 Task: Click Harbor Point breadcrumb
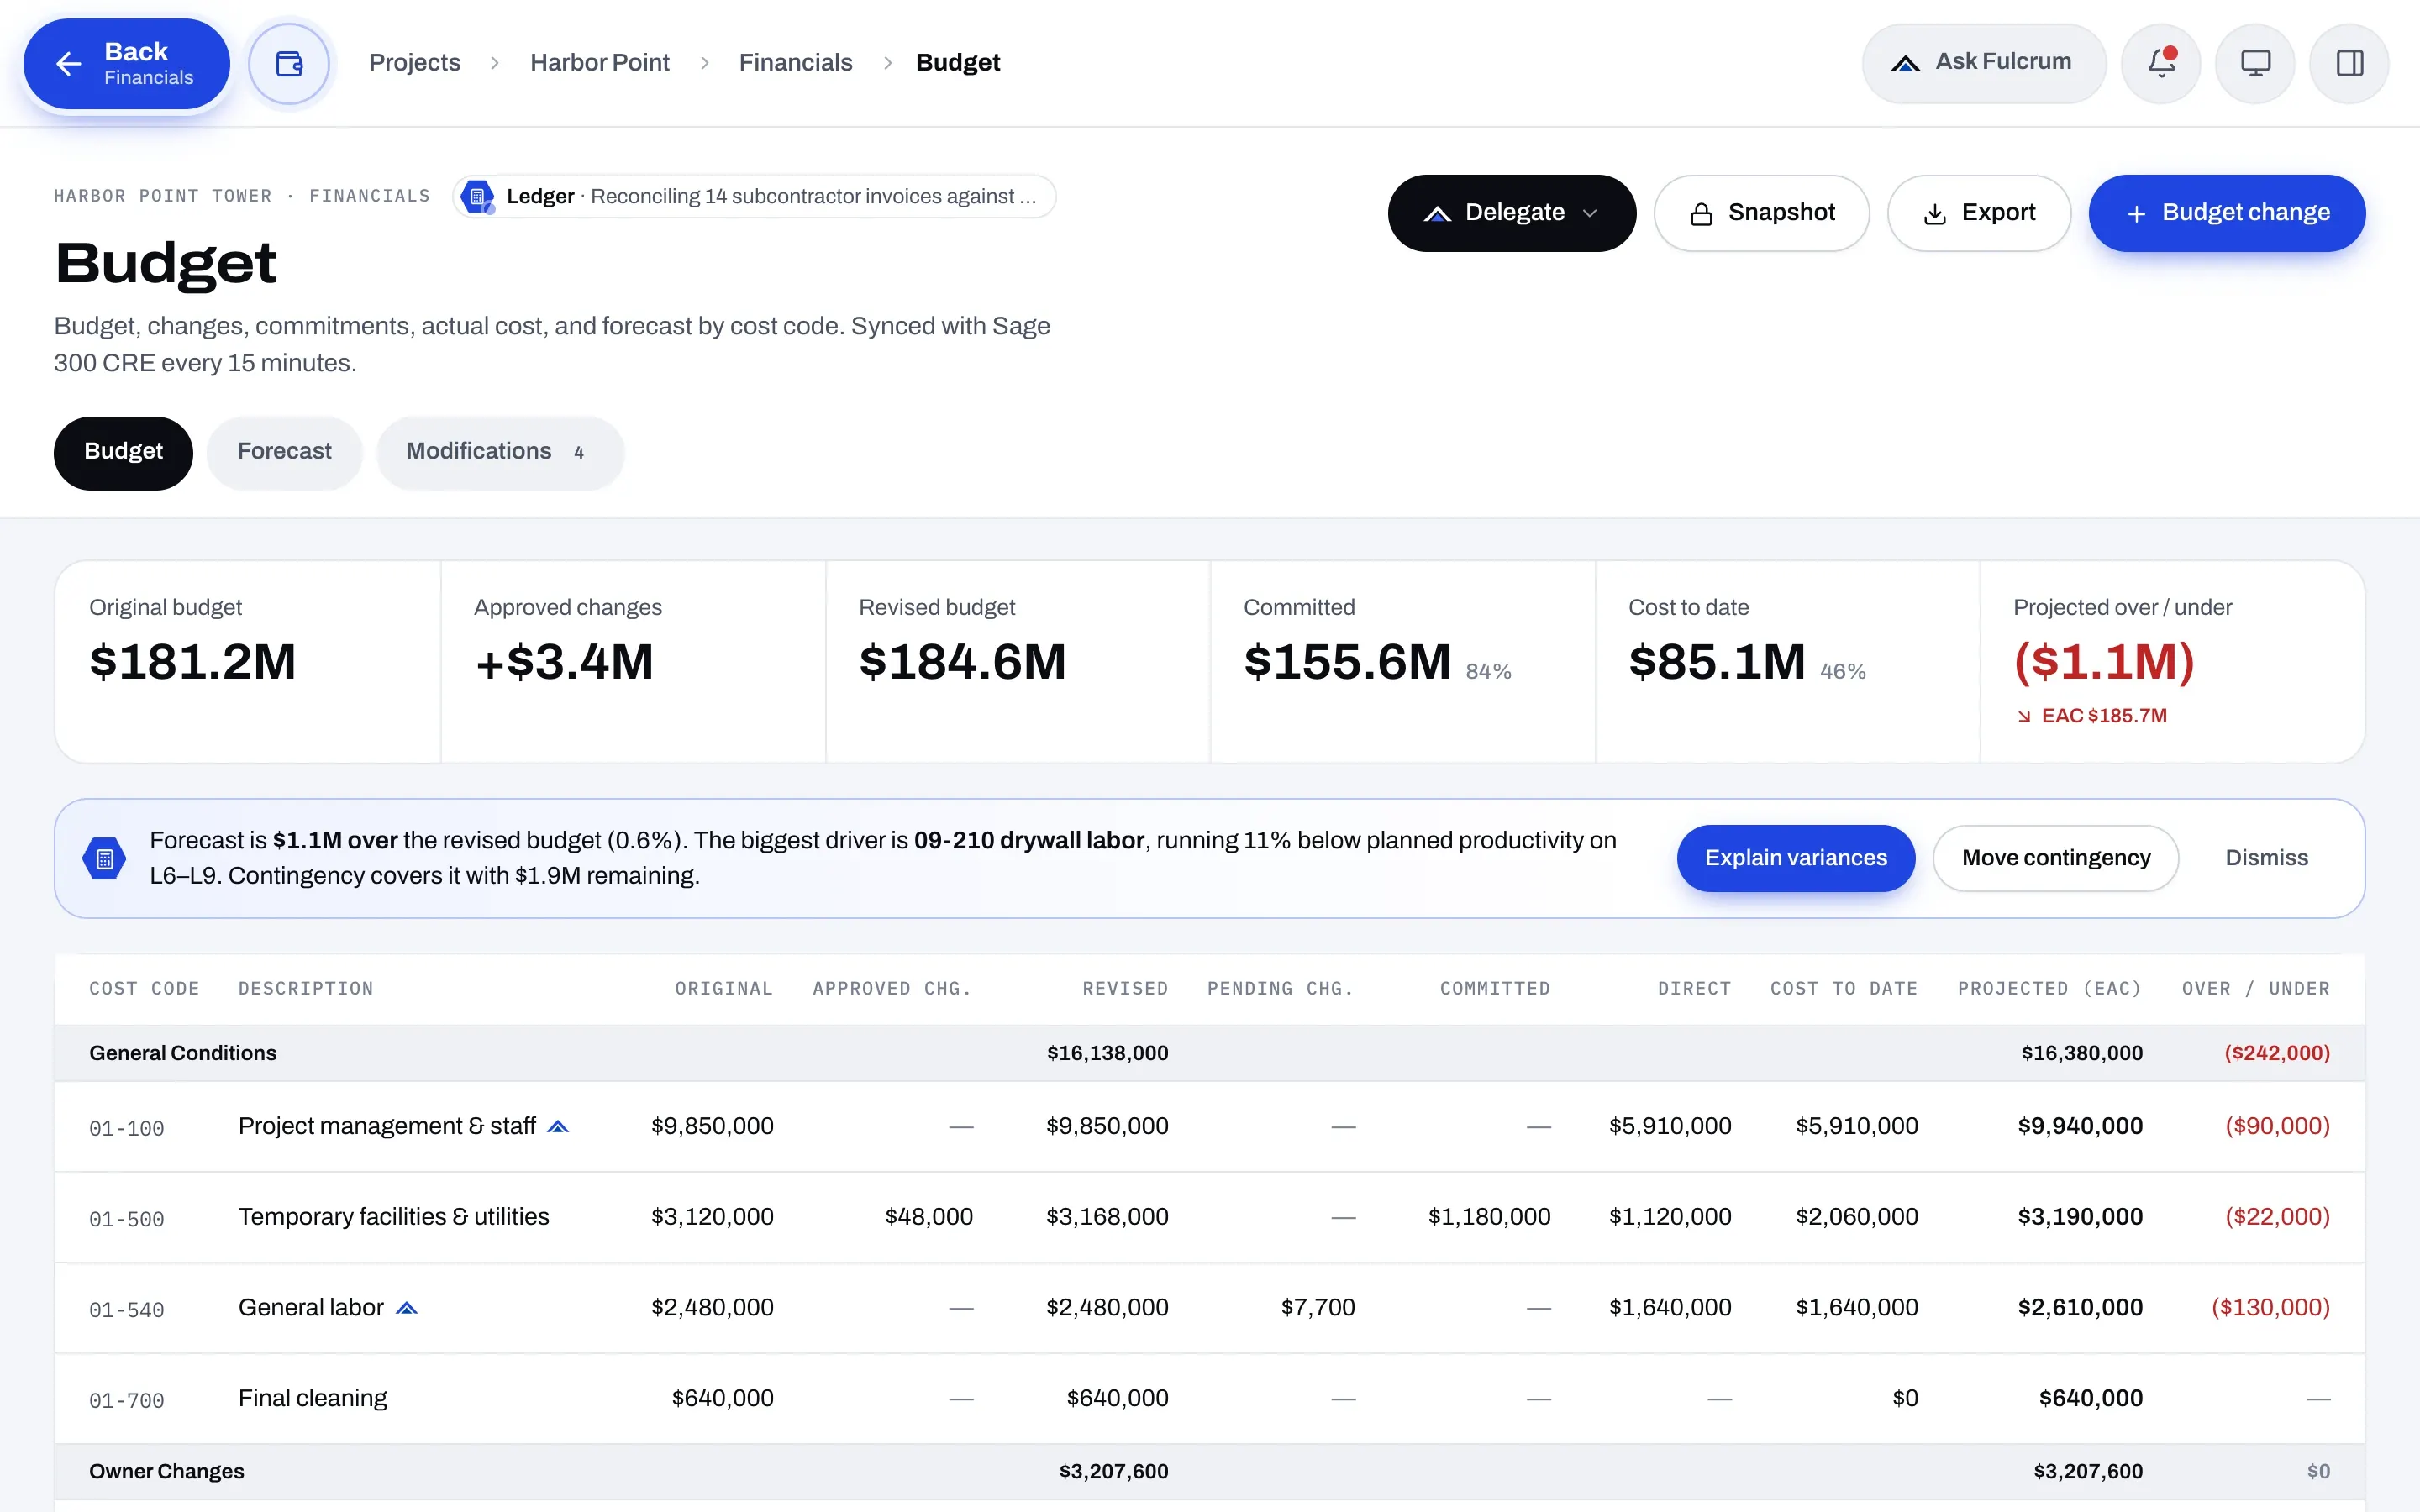click(x=599, y=63)
